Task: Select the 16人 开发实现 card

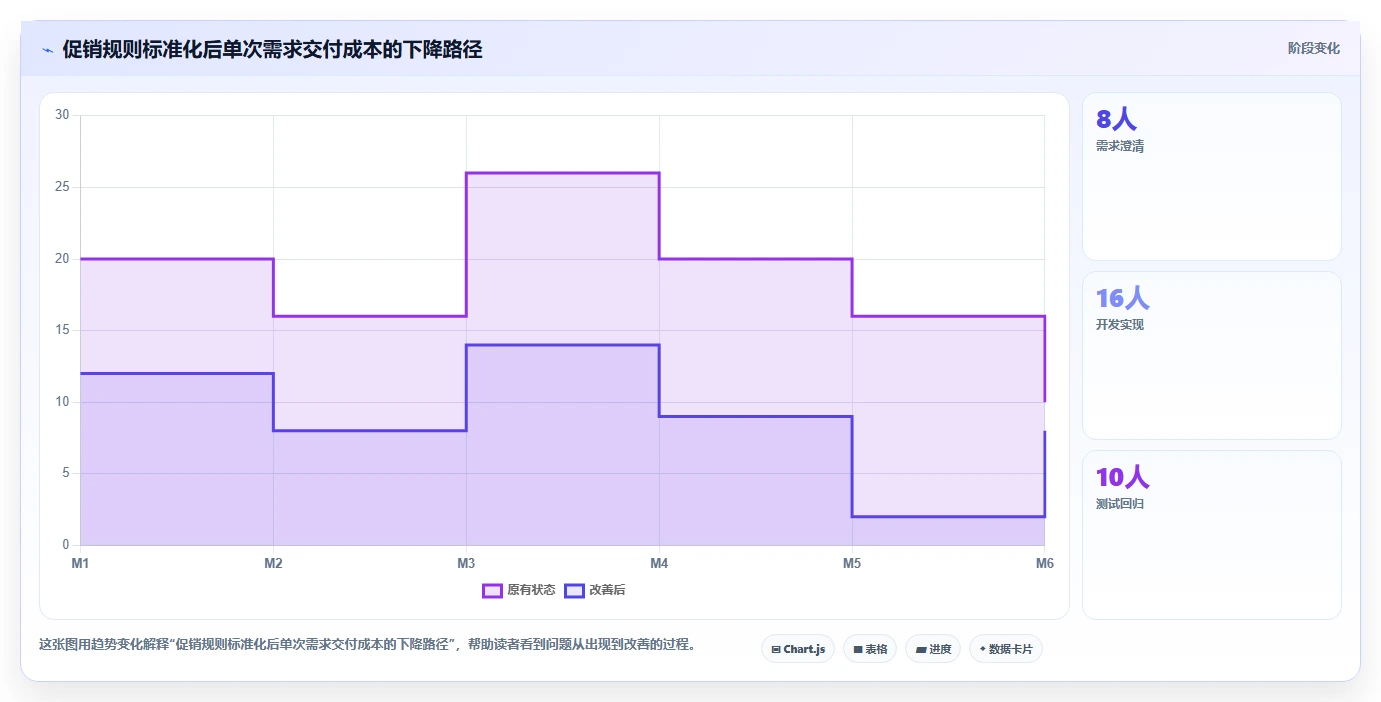Action: coord(1211,355)
